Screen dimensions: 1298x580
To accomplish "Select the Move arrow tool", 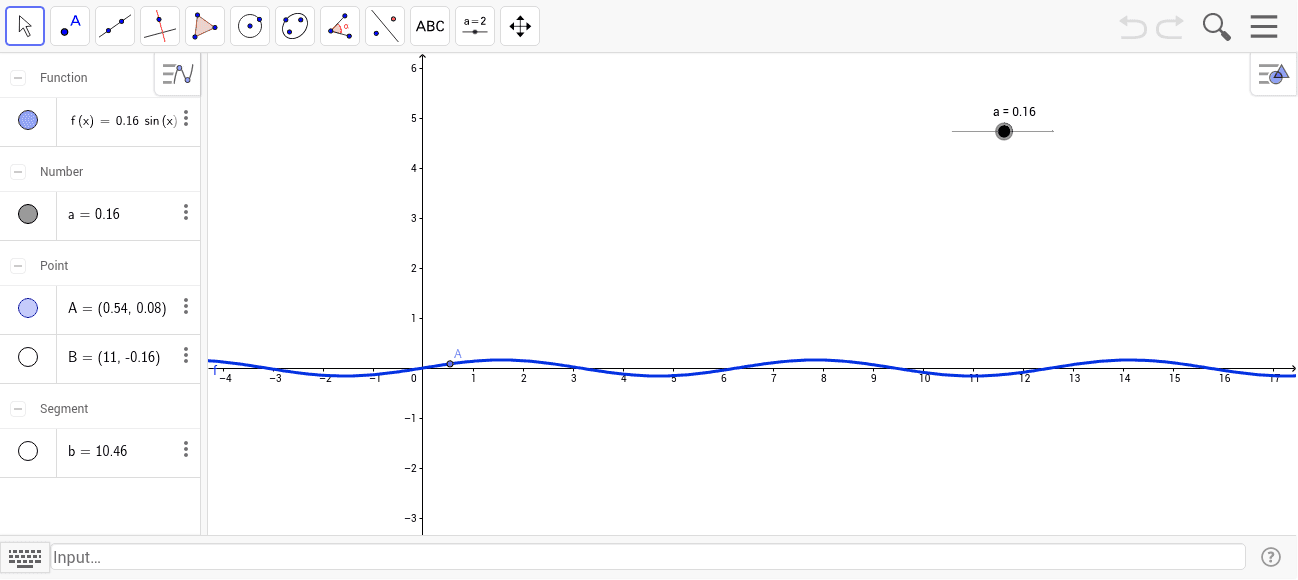I will click(25, 26).
